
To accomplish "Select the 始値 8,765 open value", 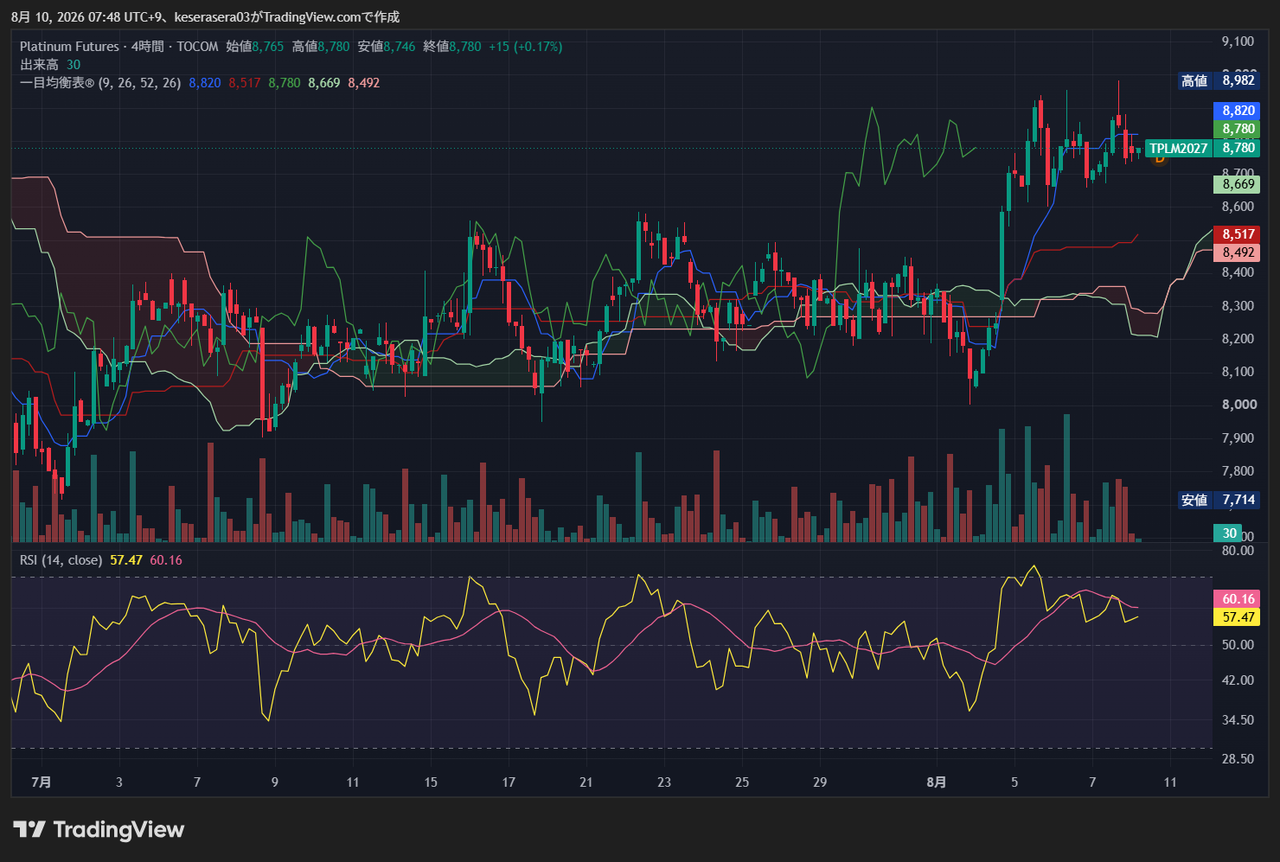I will (256, 46).
